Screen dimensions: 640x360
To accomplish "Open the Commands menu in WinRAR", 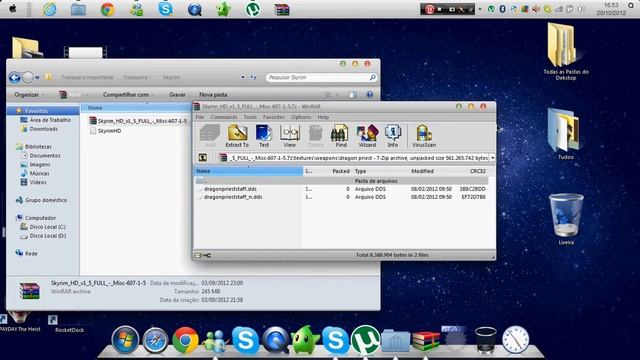I will tap(224, 117).
